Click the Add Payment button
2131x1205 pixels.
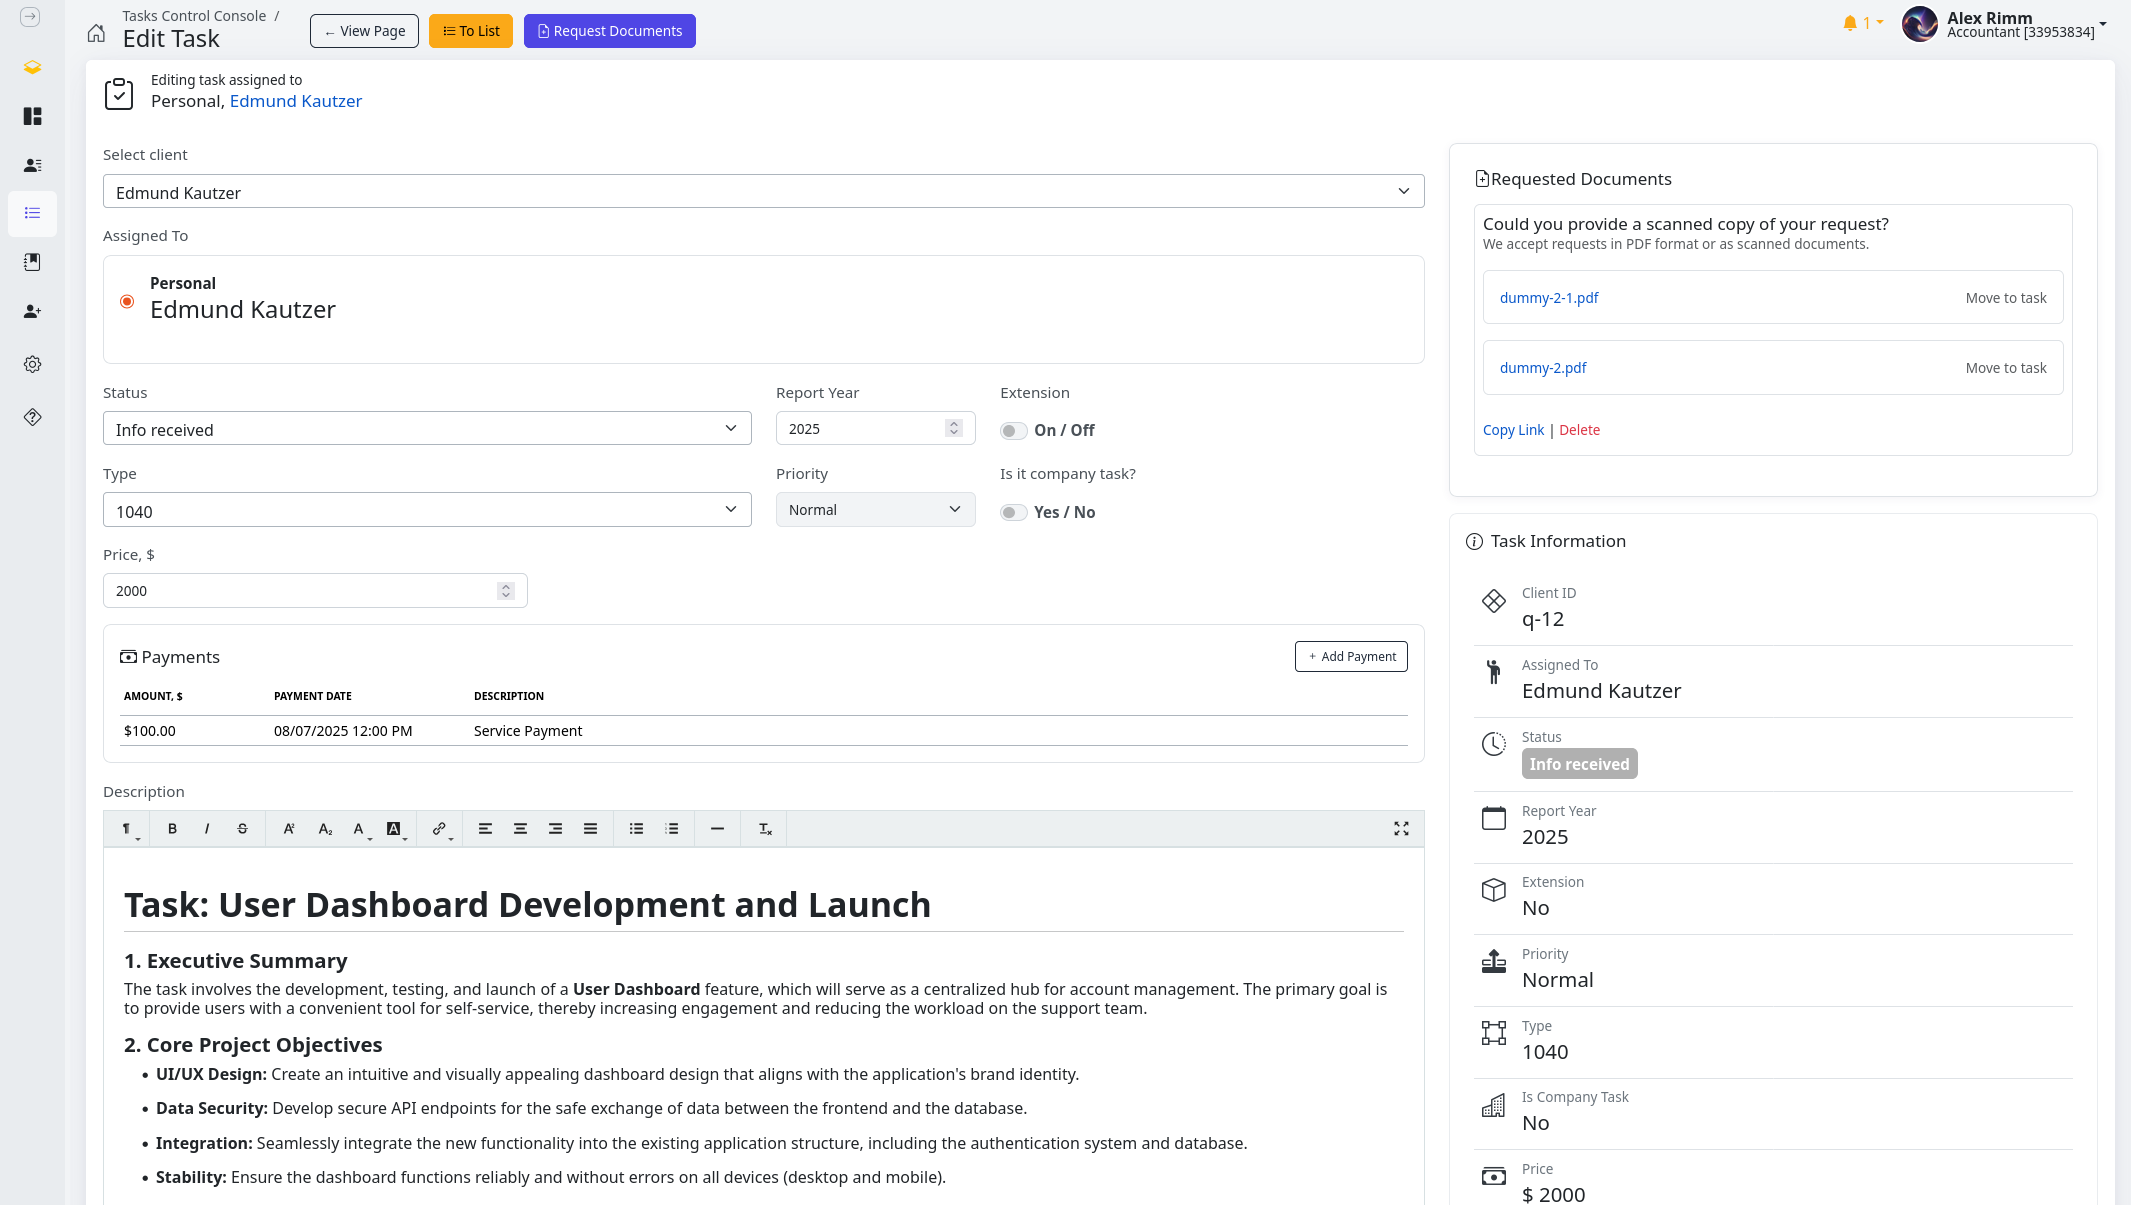pos(1351,657)
